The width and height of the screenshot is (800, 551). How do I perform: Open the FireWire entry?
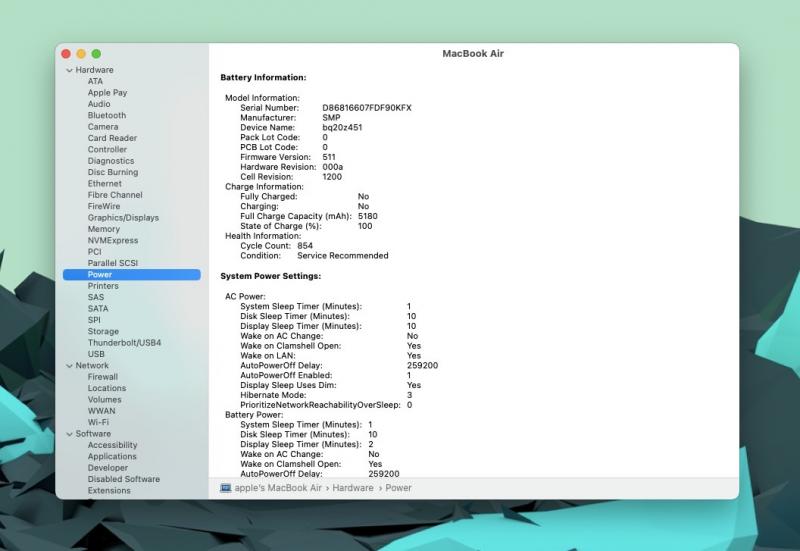pos(104,206)
